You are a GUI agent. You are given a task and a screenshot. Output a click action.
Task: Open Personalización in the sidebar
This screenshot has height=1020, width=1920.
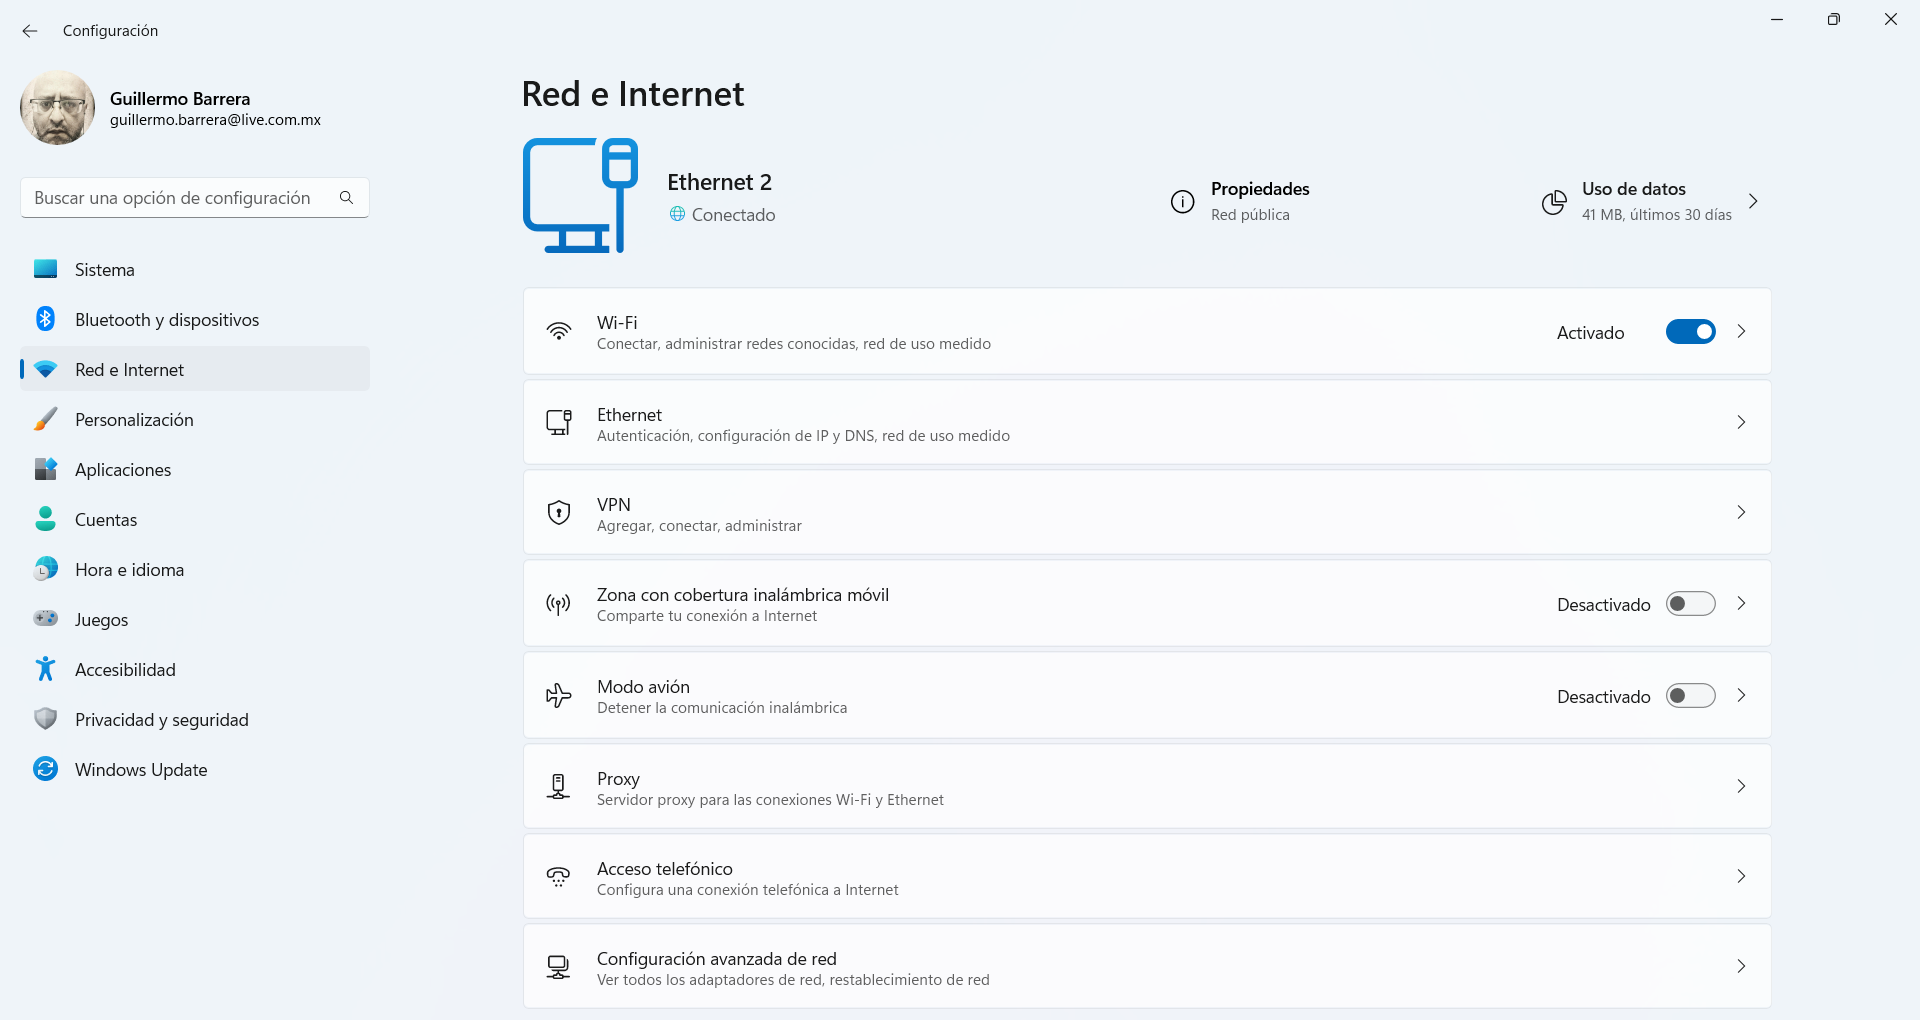pos(134,420)
